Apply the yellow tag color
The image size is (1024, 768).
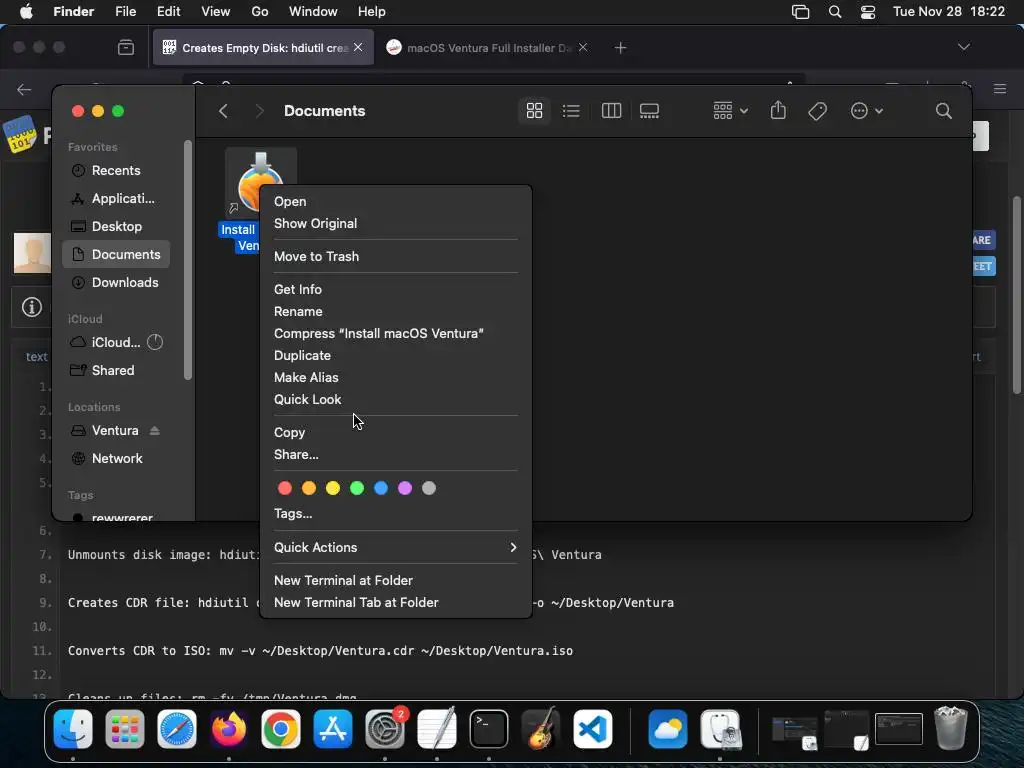click(x=333, y=488)
